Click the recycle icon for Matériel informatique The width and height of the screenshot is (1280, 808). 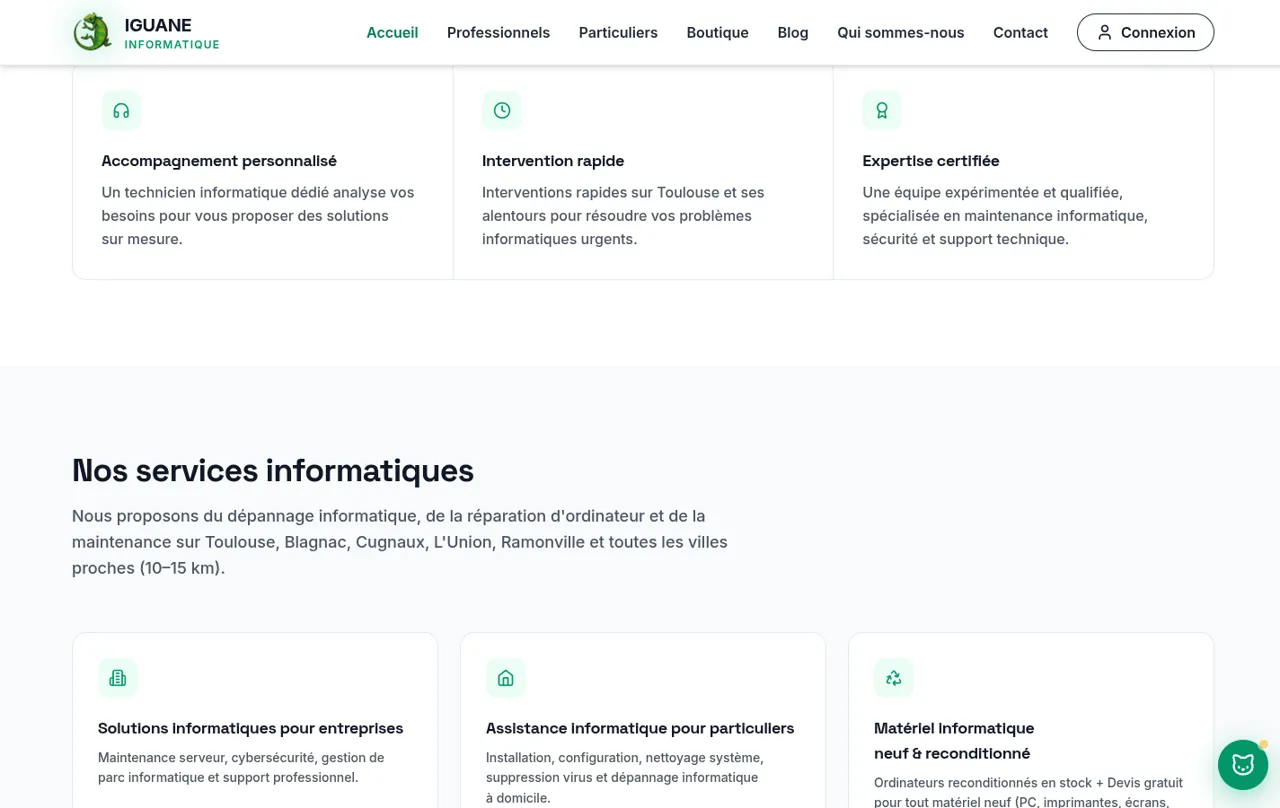pos(894,678)
